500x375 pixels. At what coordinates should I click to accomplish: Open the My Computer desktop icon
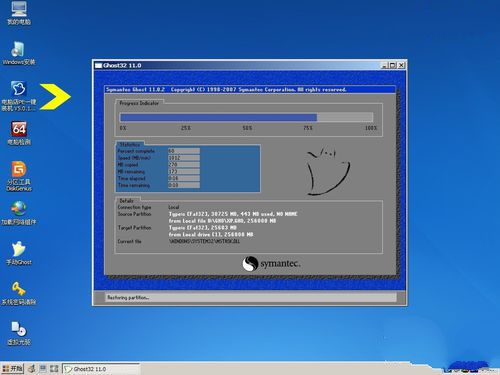(x=19, y=13)
